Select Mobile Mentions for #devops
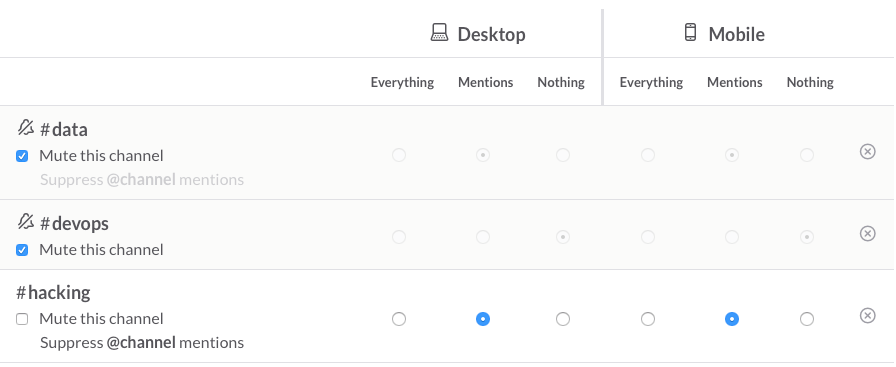The height and width of the screenshot is (367, 896). coord(731,237)
